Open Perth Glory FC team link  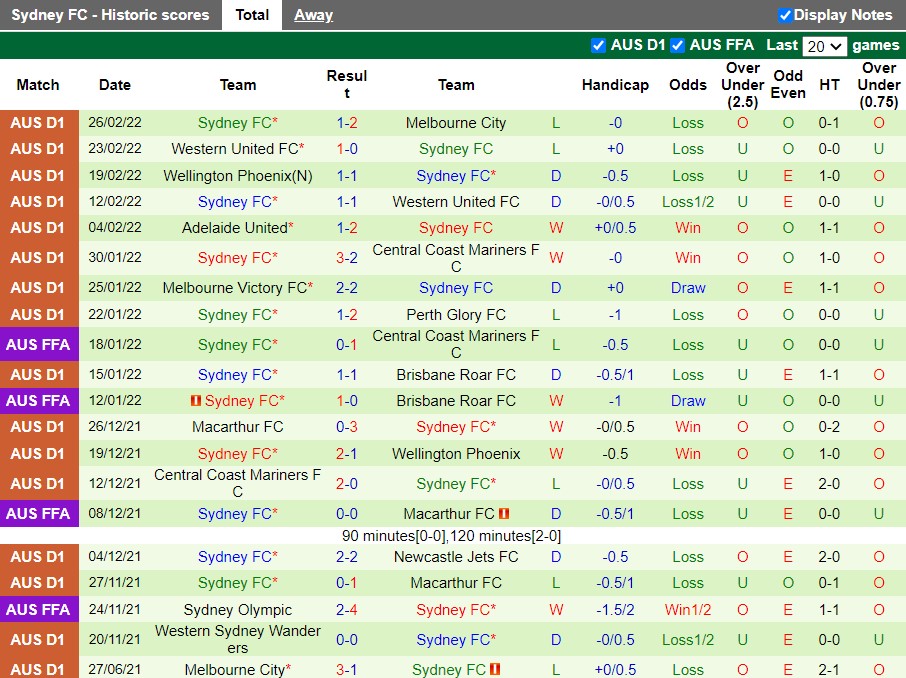456,314
